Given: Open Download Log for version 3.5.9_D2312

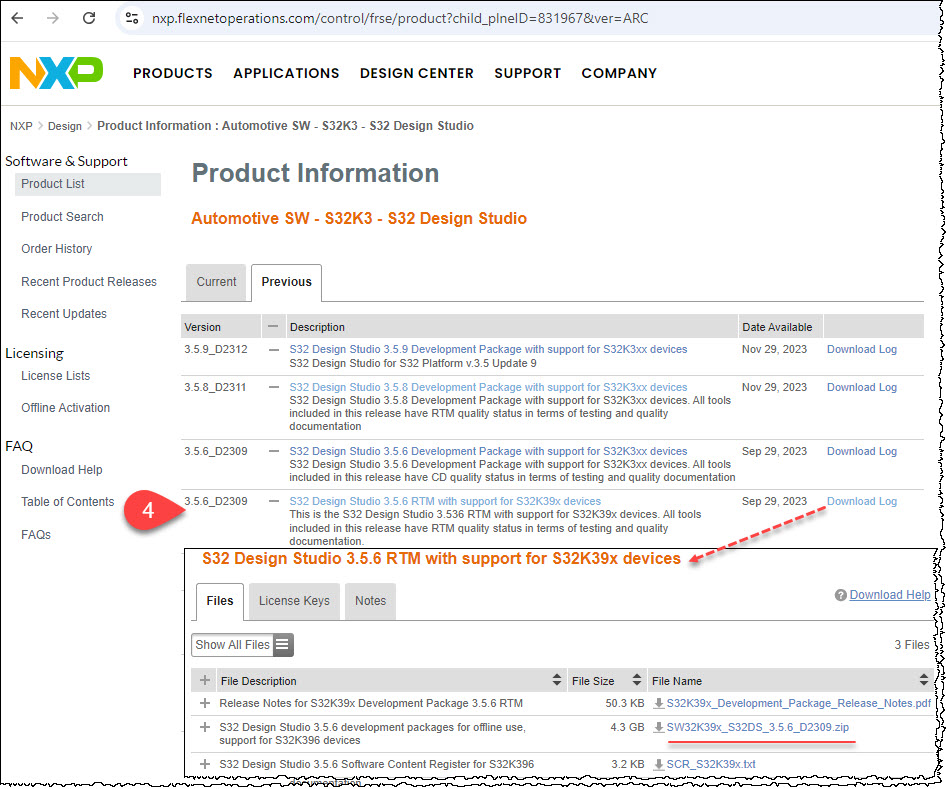Looking at the screenshot, I should coord(861,349).
